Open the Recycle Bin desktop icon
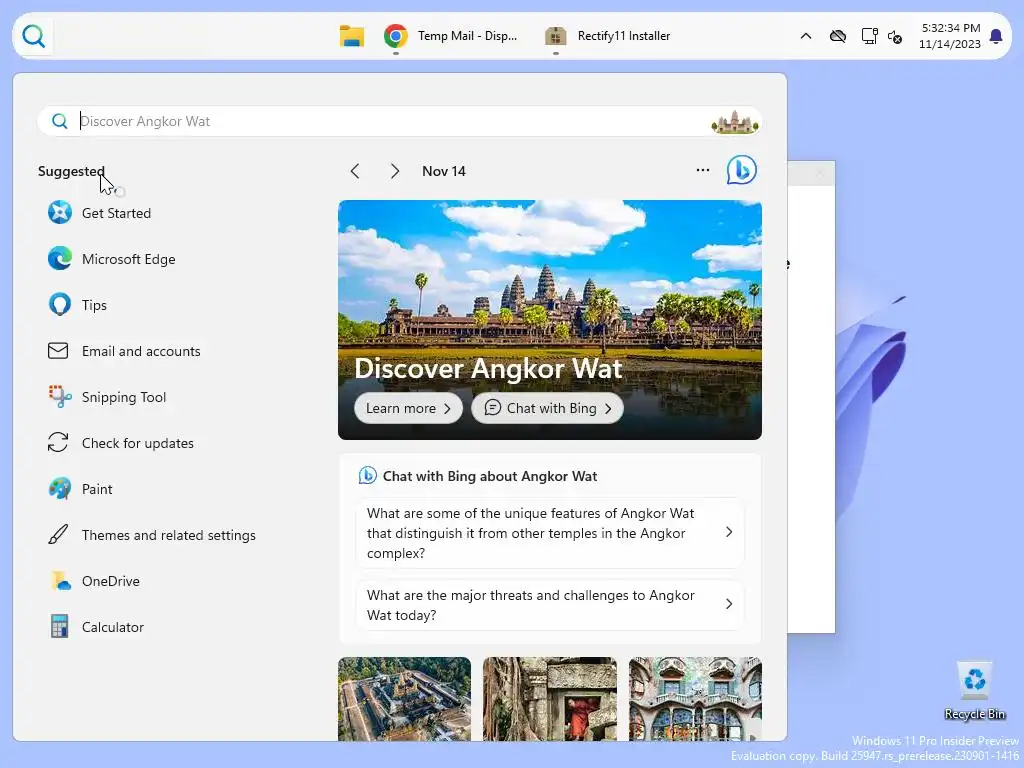Viewport: 1024px width, 768px height. (x=974, y=691)
